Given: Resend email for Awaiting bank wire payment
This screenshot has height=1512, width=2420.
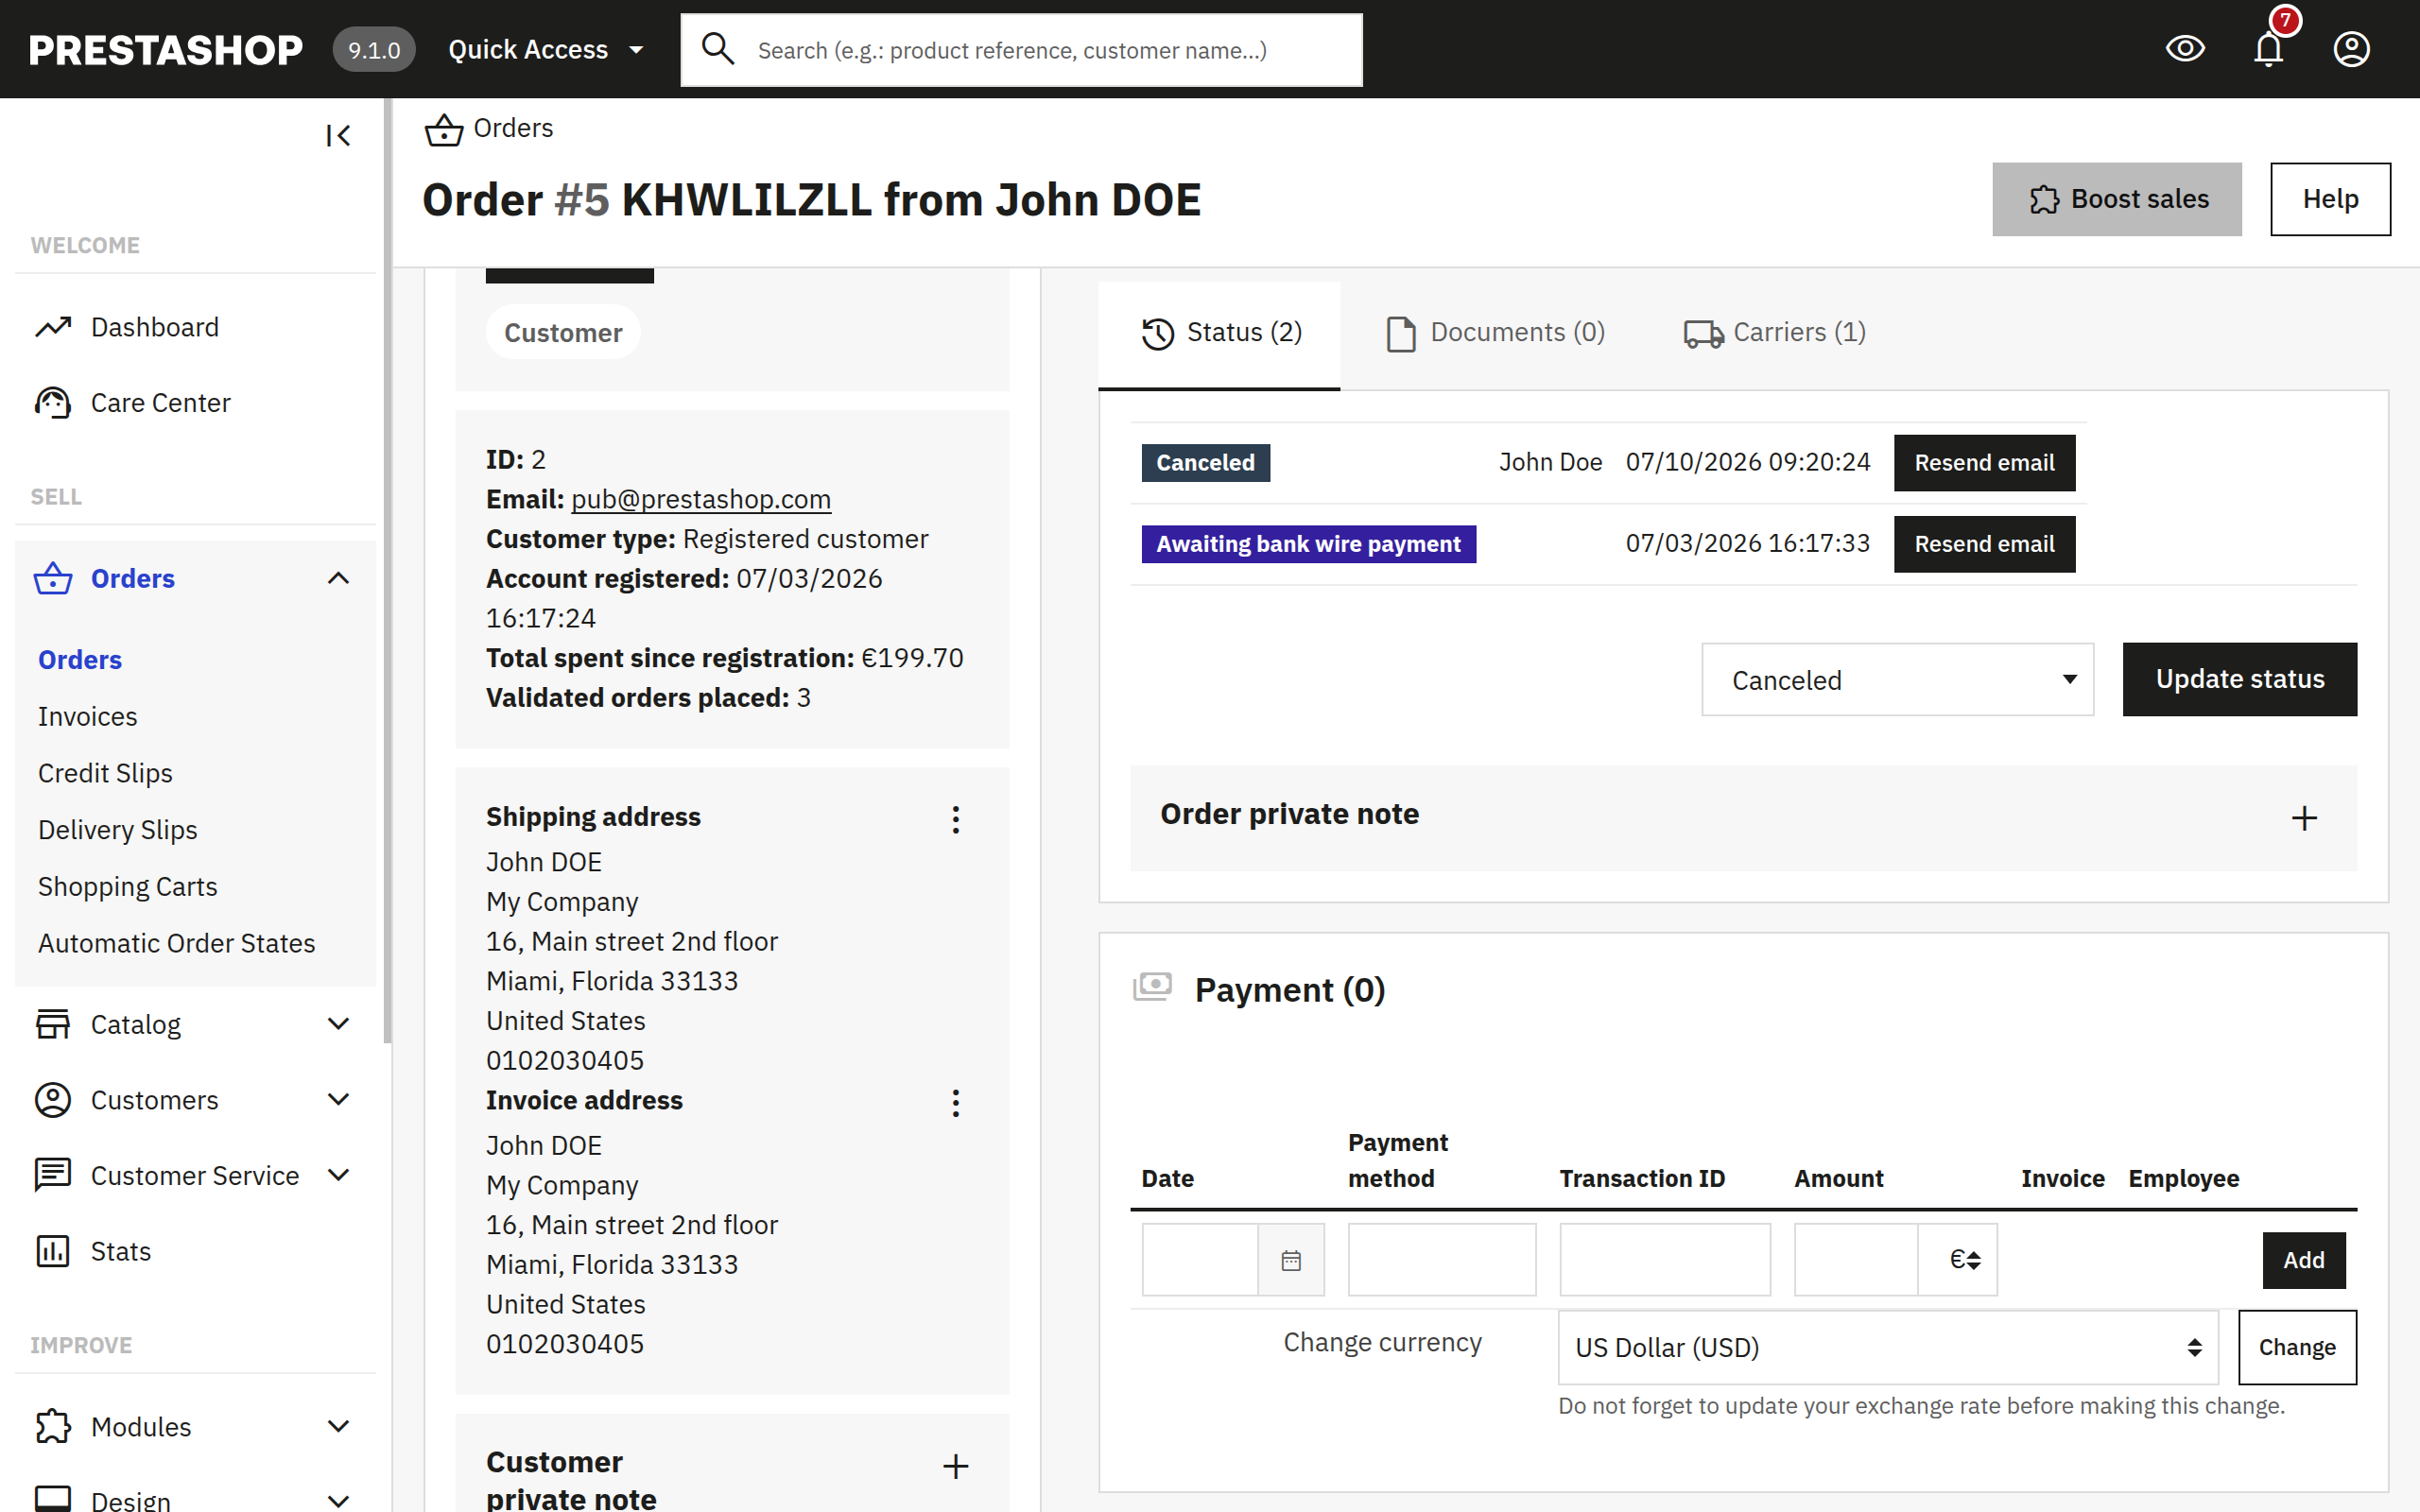Looking at the screenshot, I should [1984, 544].
